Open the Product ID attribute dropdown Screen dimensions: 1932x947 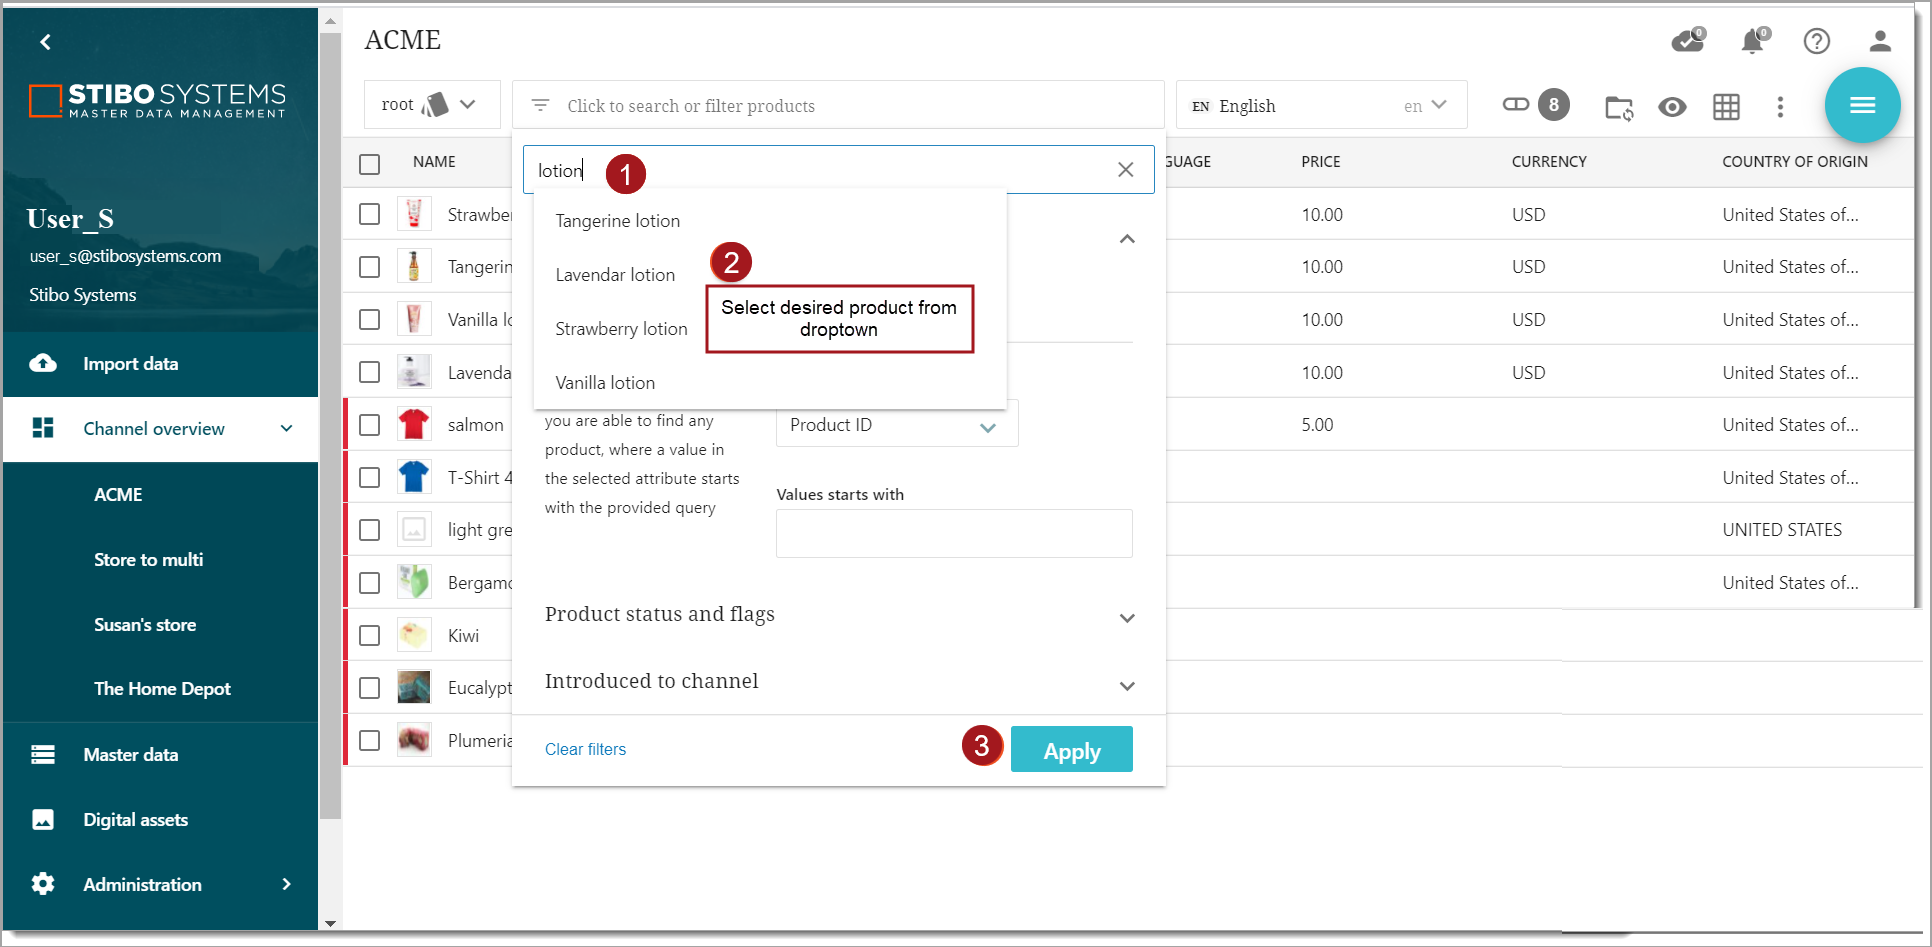tap(896, 426)
